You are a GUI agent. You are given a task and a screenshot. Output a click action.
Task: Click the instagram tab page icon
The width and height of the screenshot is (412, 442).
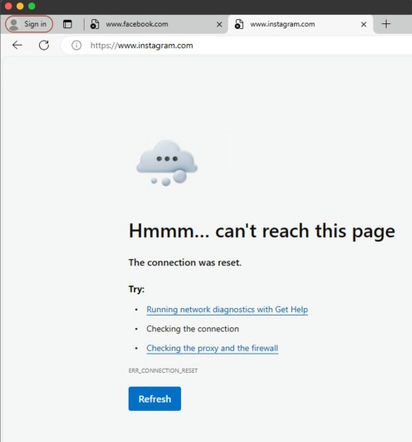pyautogui.click(x=239, y=24)
